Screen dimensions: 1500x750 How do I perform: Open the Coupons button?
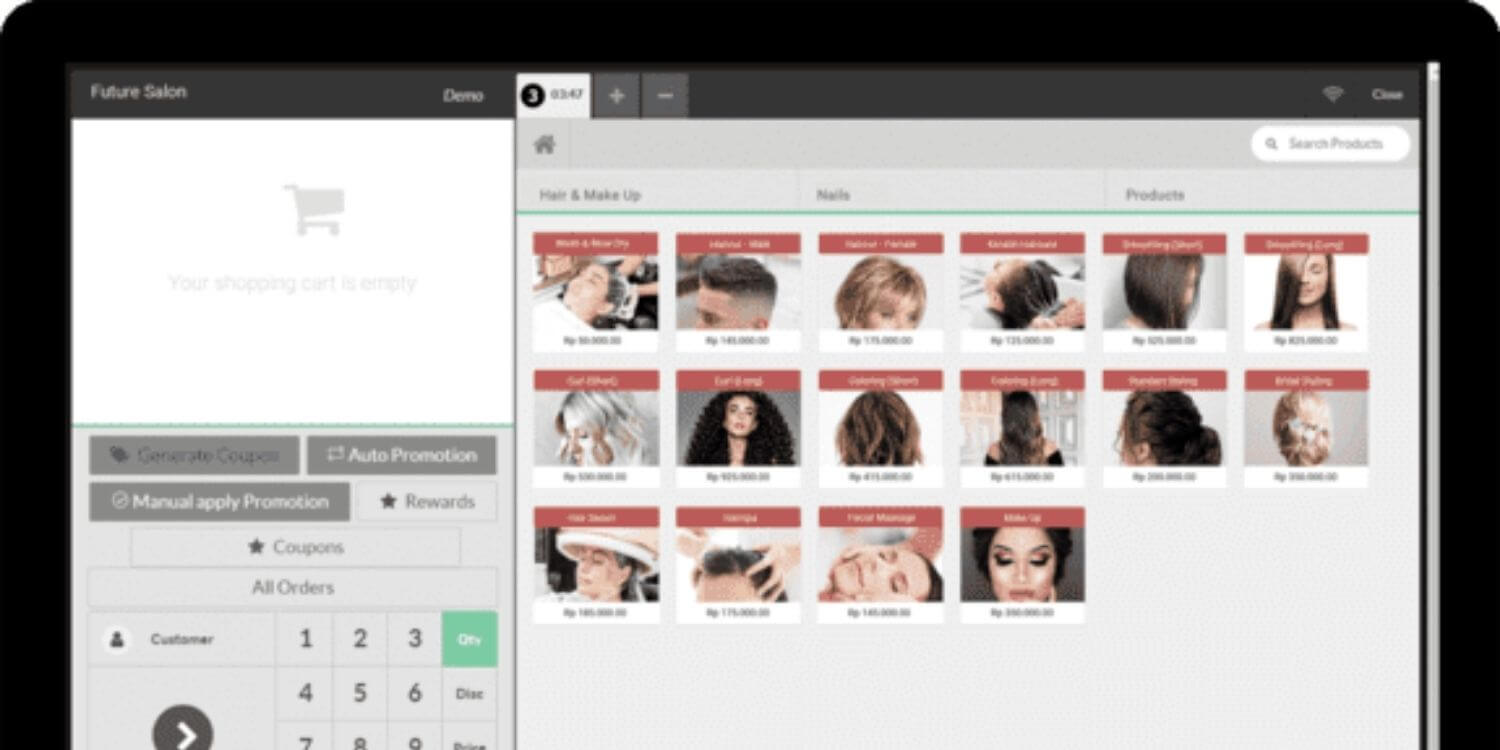(x=295, y=547)
